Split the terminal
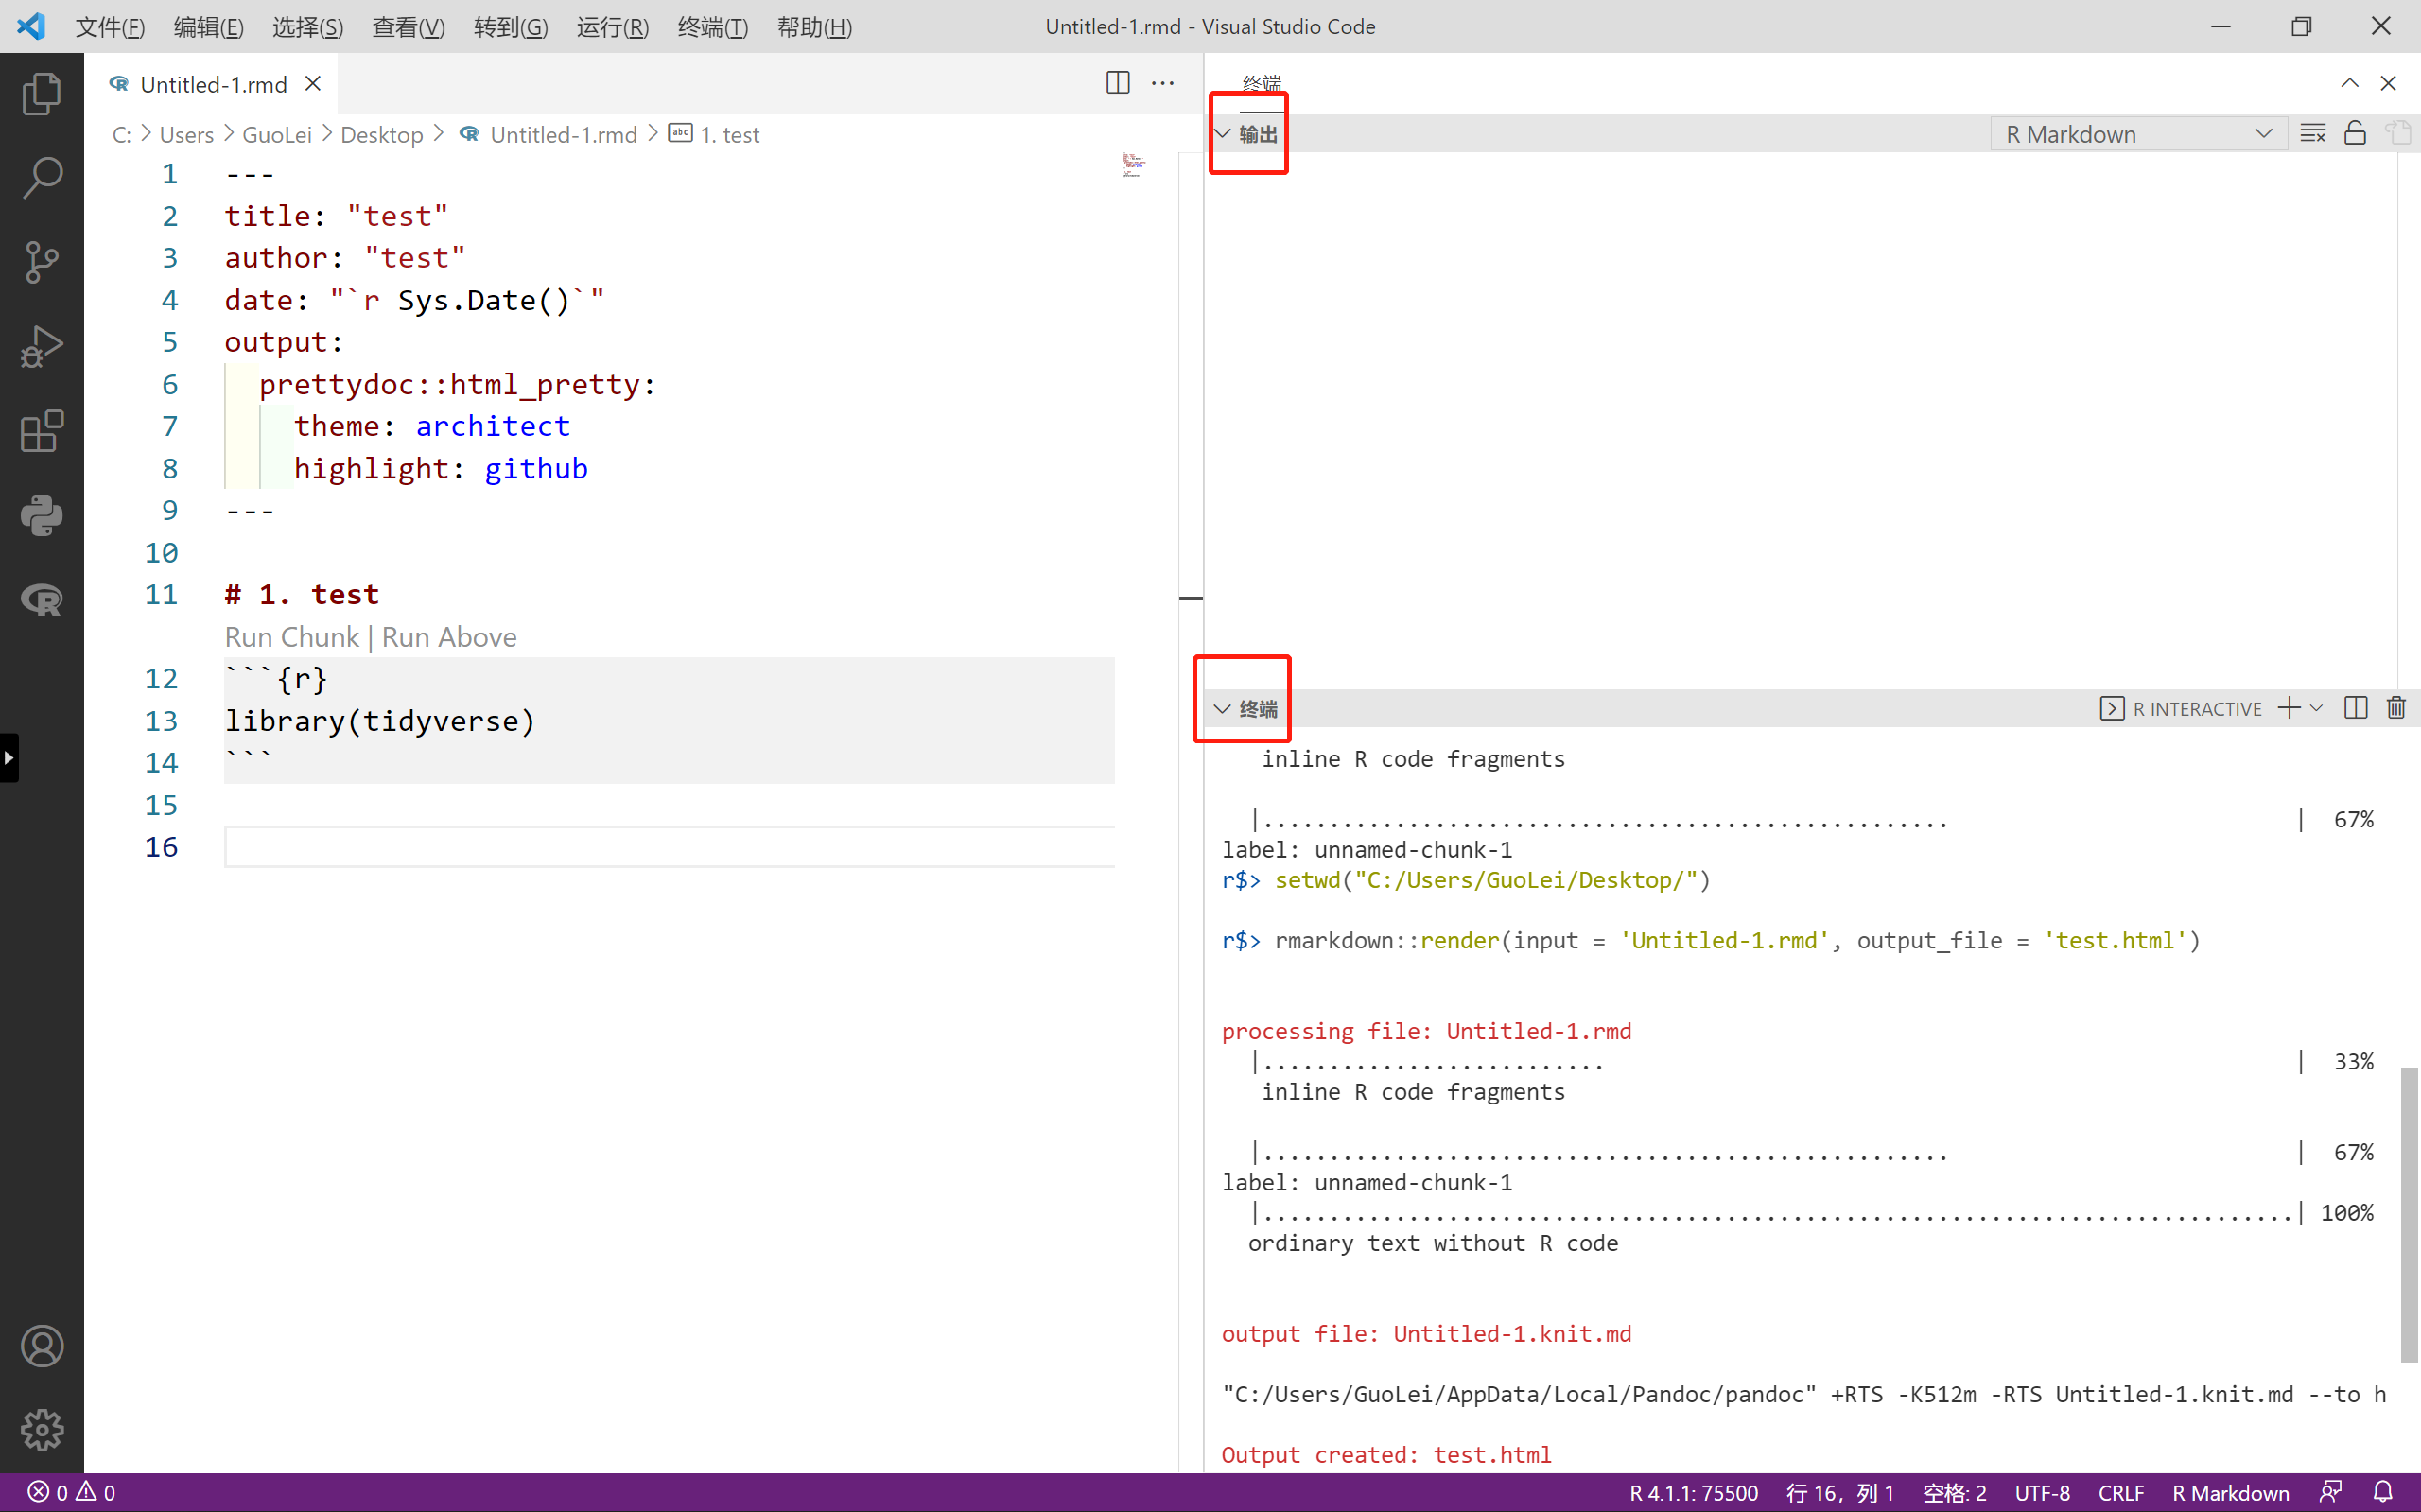This screenshot has height=1512, width=2421. (2355, 707)
